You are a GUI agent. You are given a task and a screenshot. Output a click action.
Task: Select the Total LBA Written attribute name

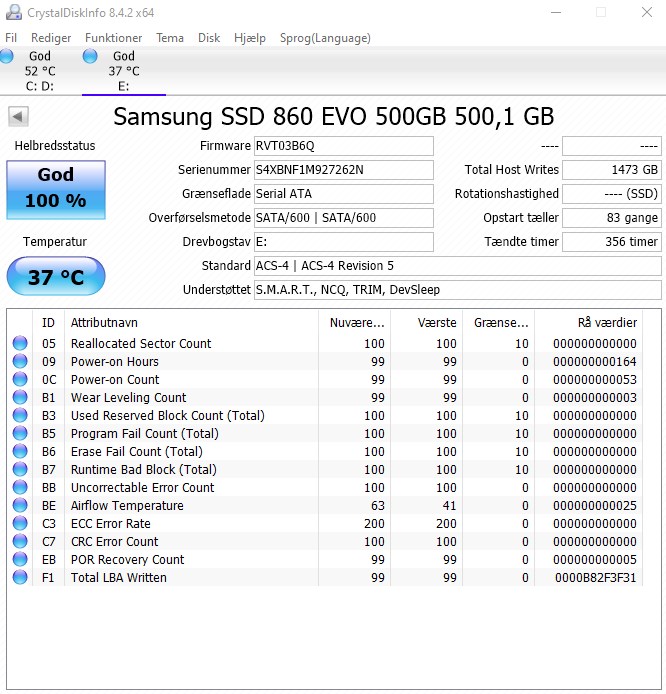[119, 578]
